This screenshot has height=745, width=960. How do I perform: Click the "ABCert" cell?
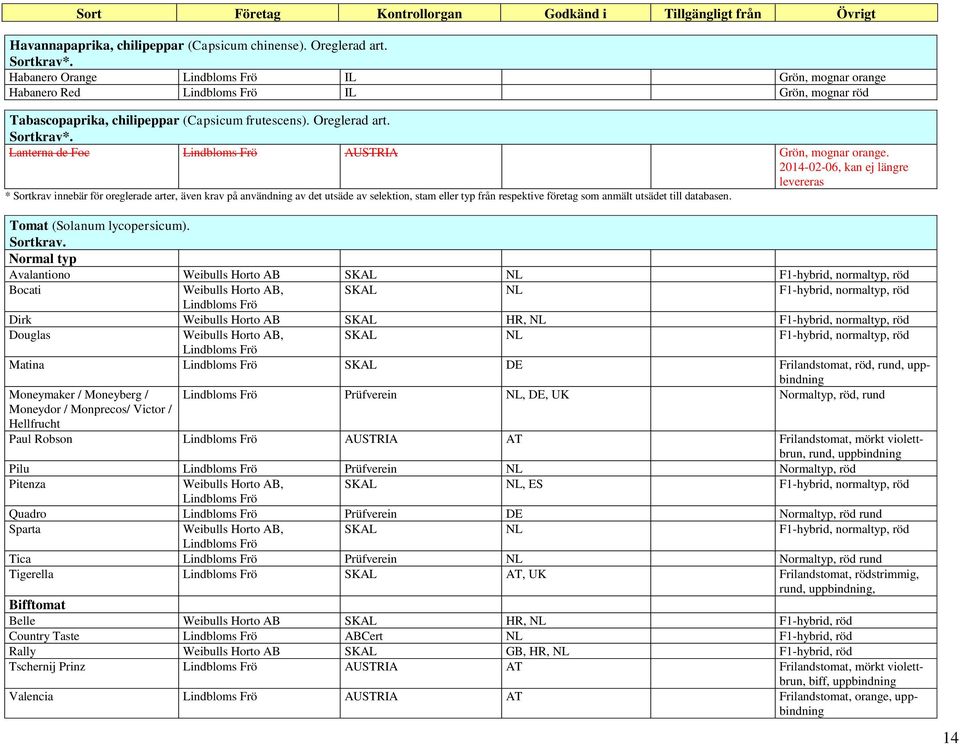(364, 636)
